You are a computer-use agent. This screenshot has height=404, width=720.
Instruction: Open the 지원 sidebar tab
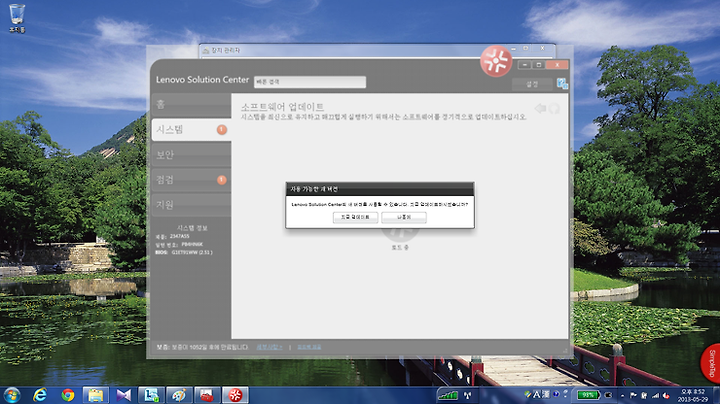point(191,205)
